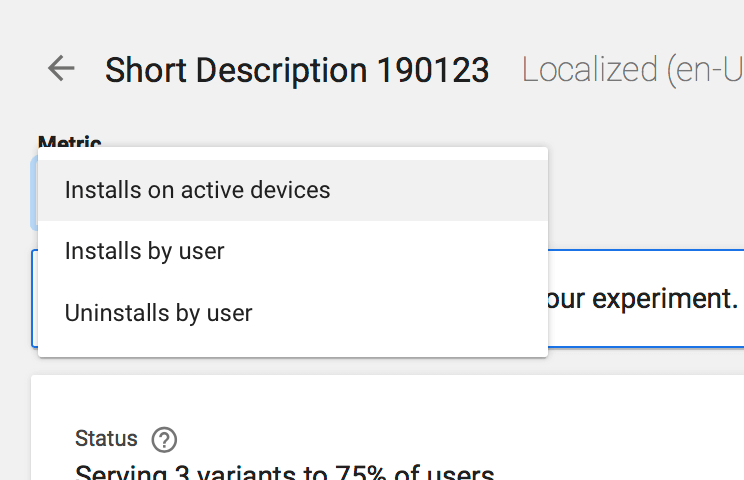This screenshot has width=744, height=480.
Task: Select "Installs on active devices" metric
Action: pos(197,189)
